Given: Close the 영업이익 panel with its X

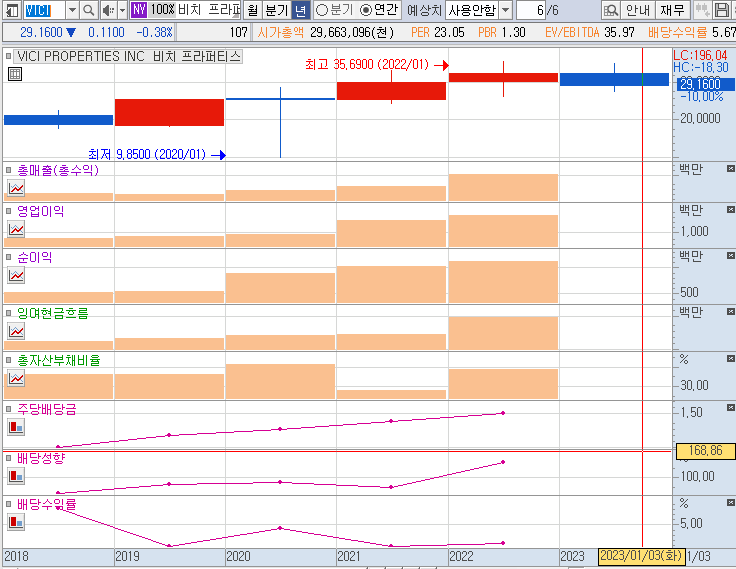Looking at the screenshot, I should click(730, 209).
